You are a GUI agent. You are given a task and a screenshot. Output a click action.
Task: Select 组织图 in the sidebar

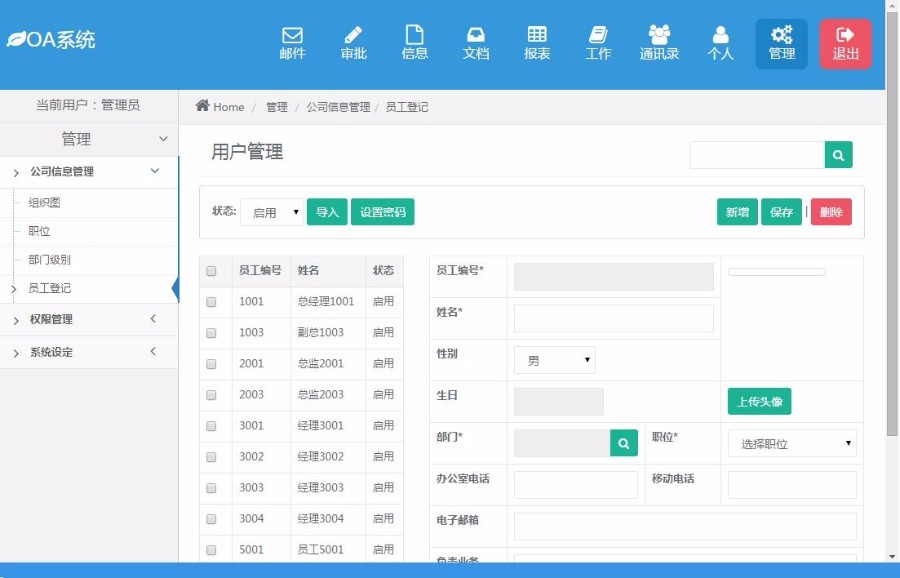[45, 202]
